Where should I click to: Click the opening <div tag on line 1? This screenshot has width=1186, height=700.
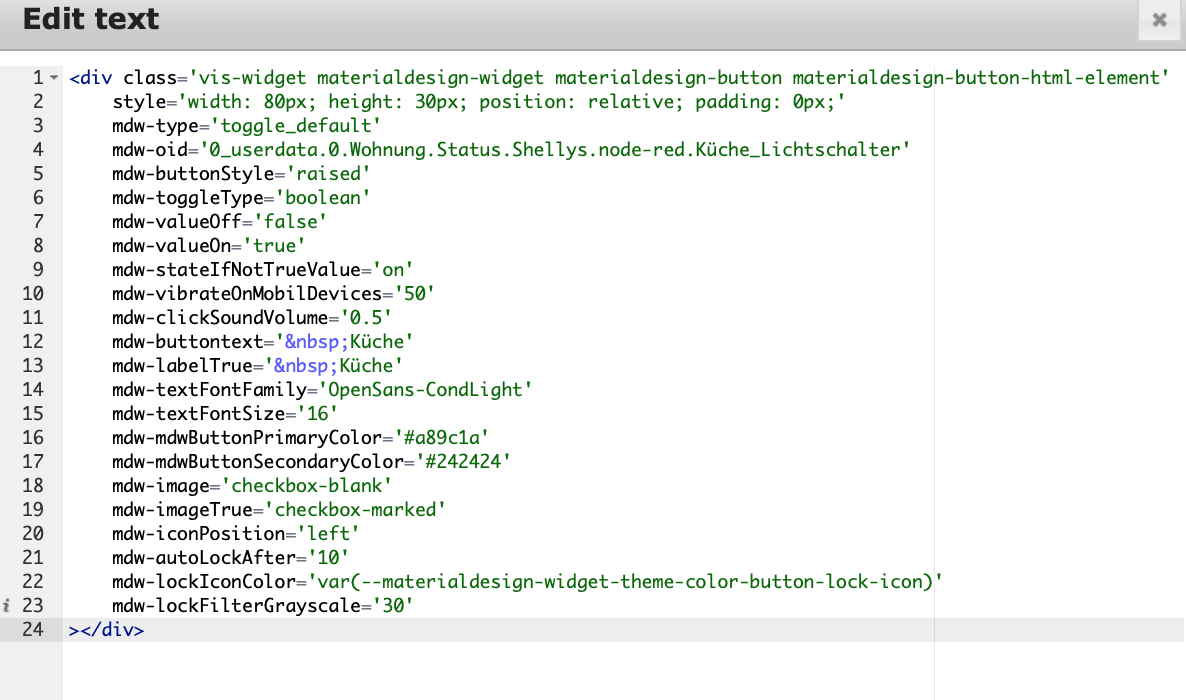[91, 78]
